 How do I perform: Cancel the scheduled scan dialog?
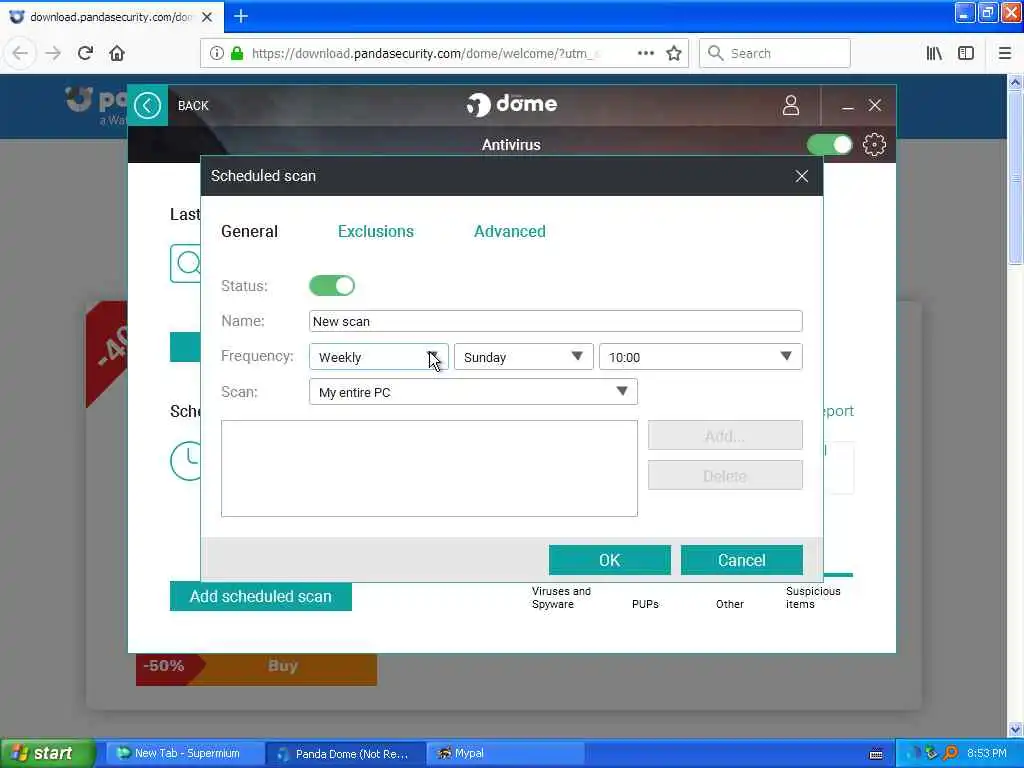pyautogui.click(x=742, y=560)
